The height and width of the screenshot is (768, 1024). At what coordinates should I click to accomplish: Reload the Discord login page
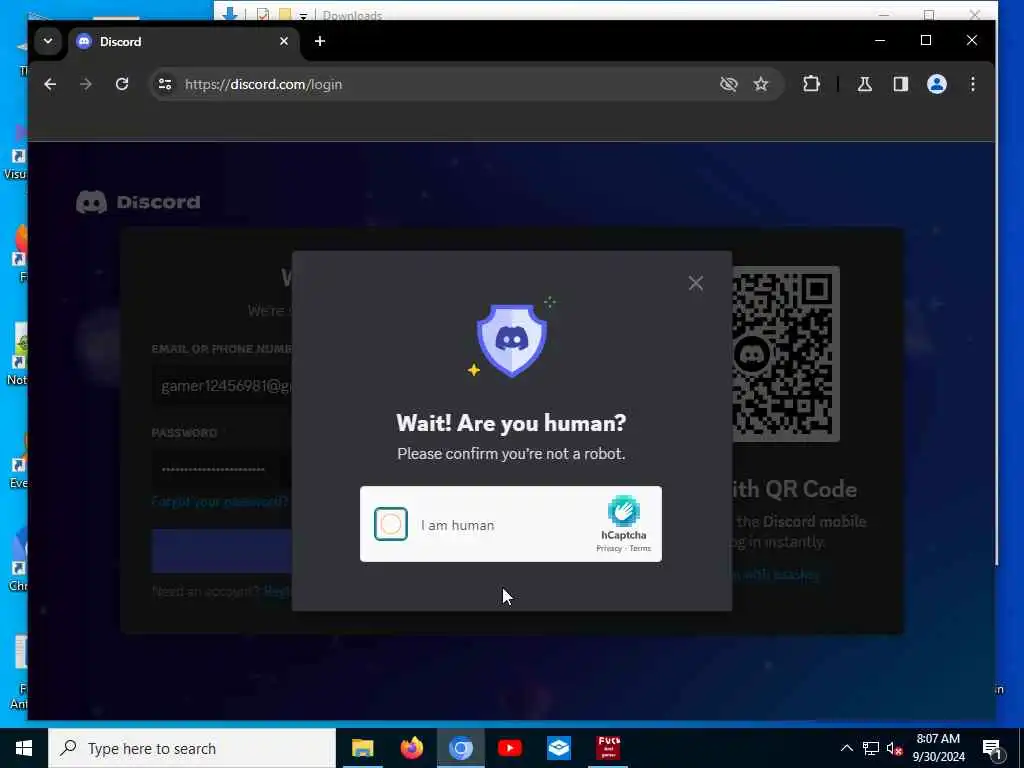point(121,84)
